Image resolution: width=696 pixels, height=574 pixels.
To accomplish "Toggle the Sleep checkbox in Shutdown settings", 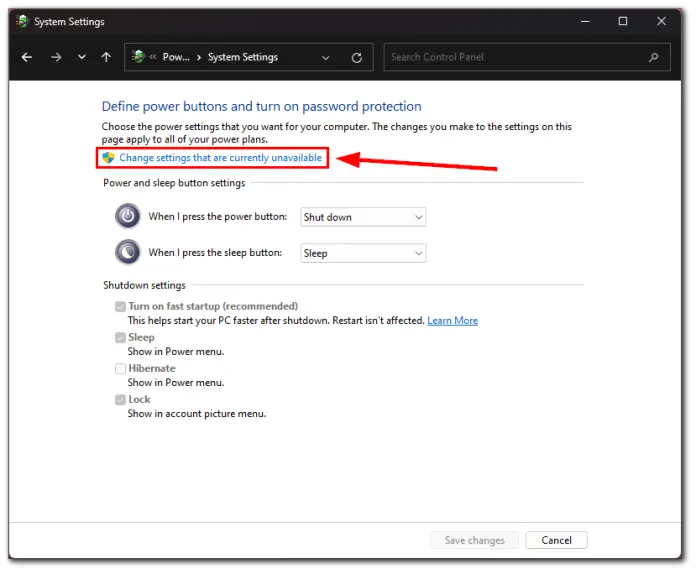I will point(120,338).
